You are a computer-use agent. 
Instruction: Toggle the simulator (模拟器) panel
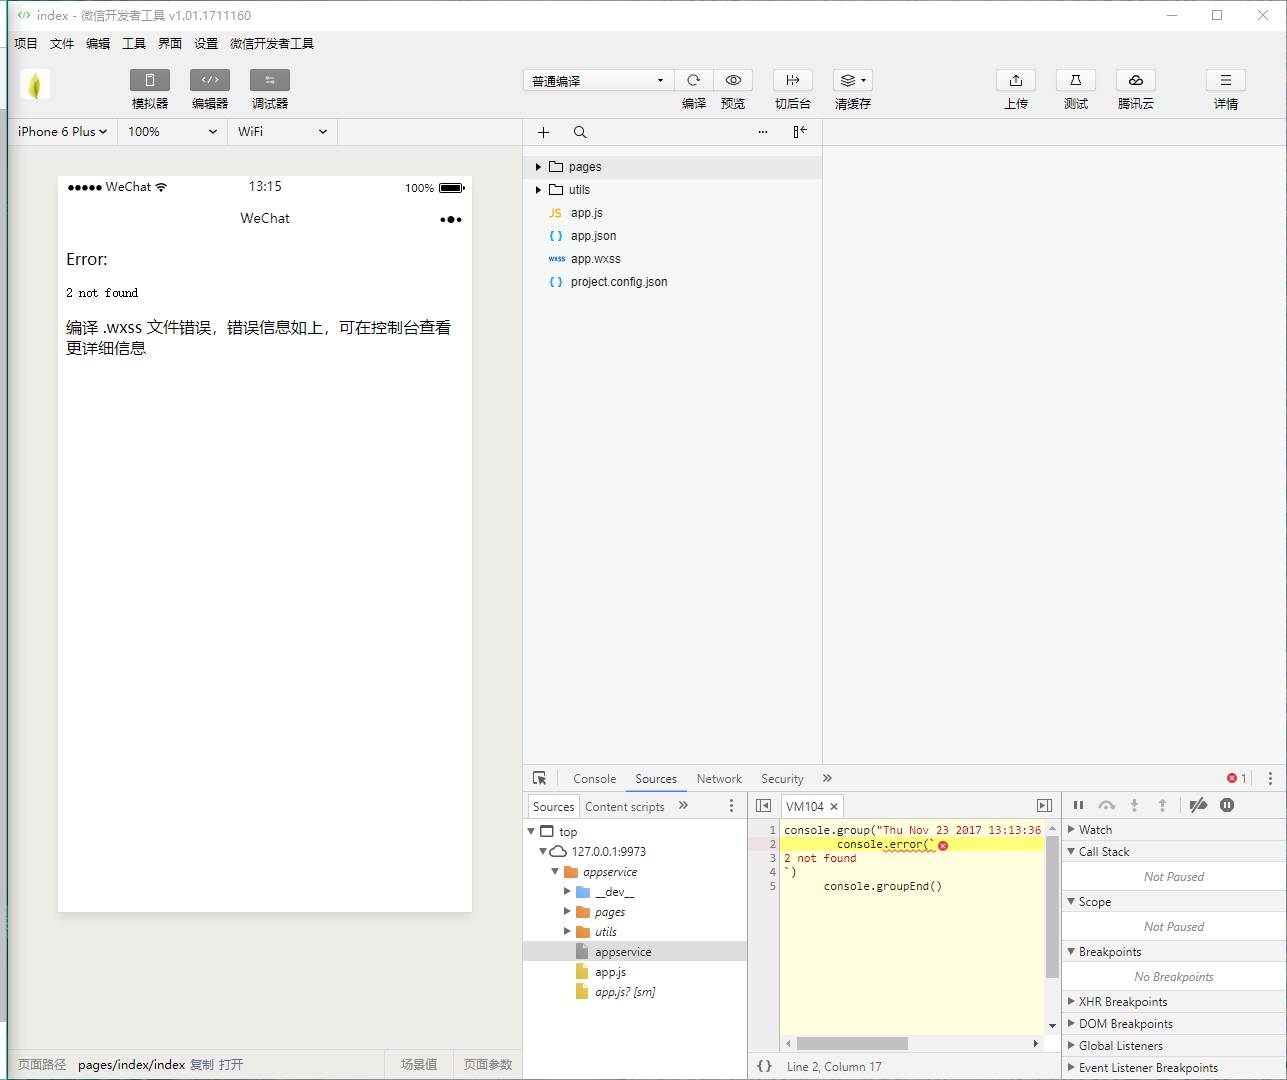click(150, 80)
